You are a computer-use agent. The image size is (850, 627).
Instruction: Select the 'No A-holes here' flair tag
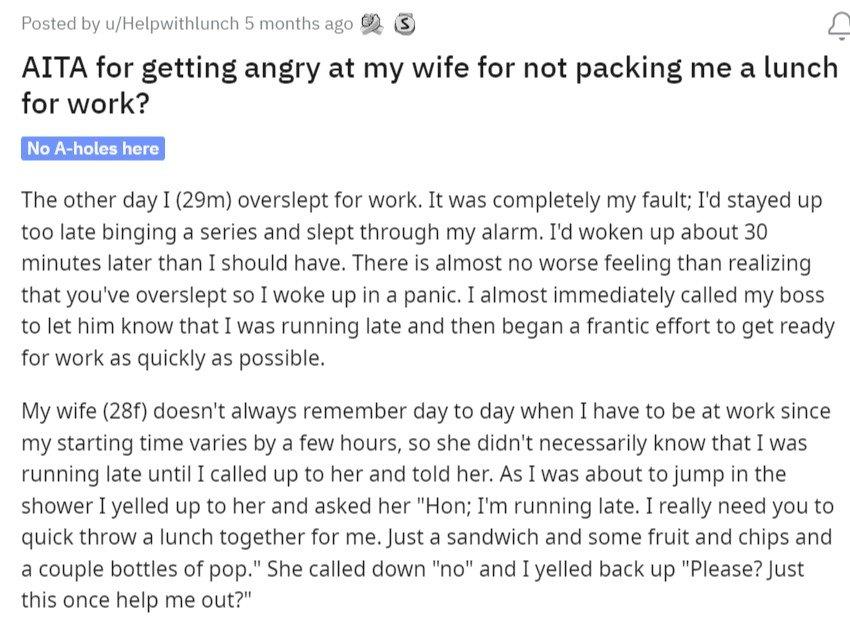[93, 148]
